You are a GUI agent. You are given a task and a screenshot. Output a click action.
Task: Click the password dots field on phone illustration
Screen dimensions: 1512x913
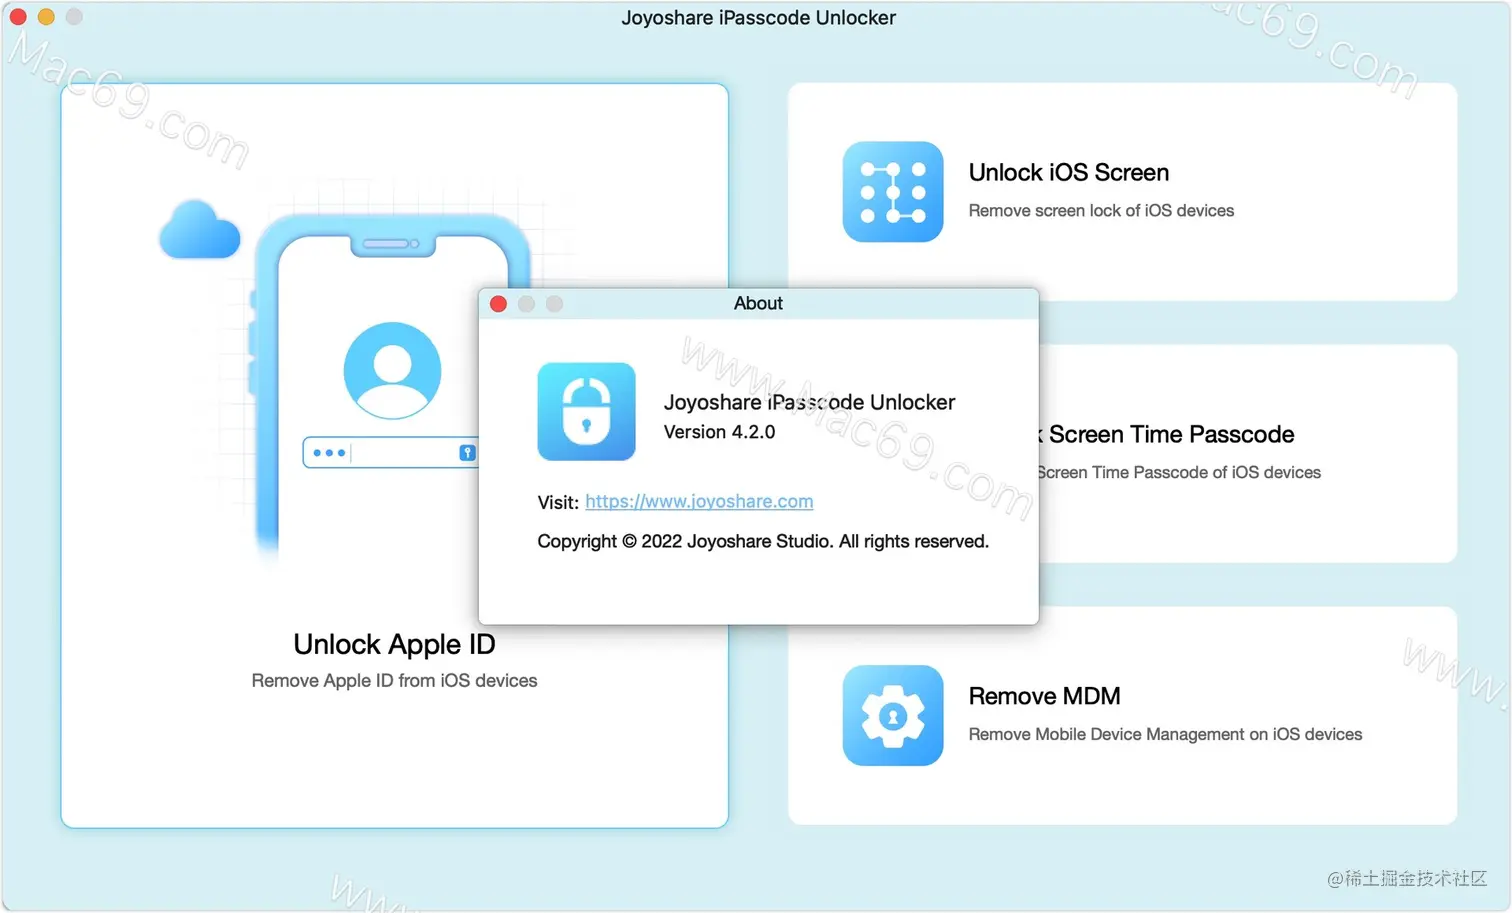391,453
